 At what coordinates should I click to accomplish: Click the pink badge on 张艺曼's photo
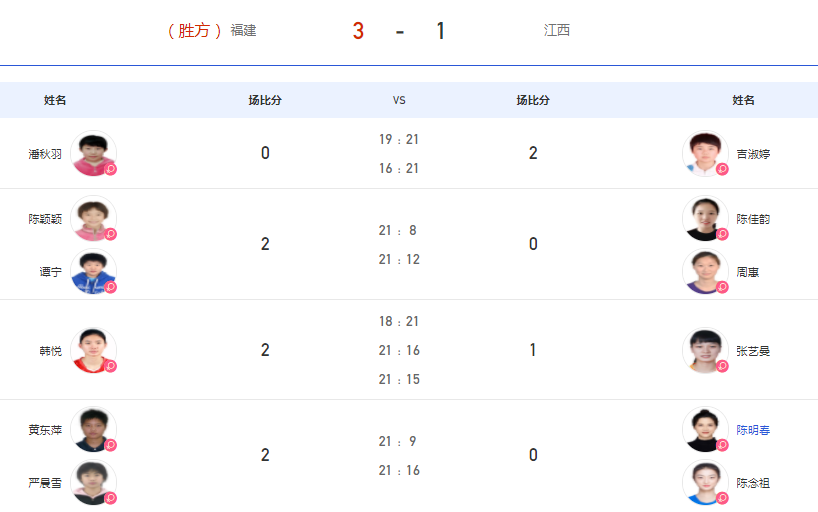coord(722,366)
